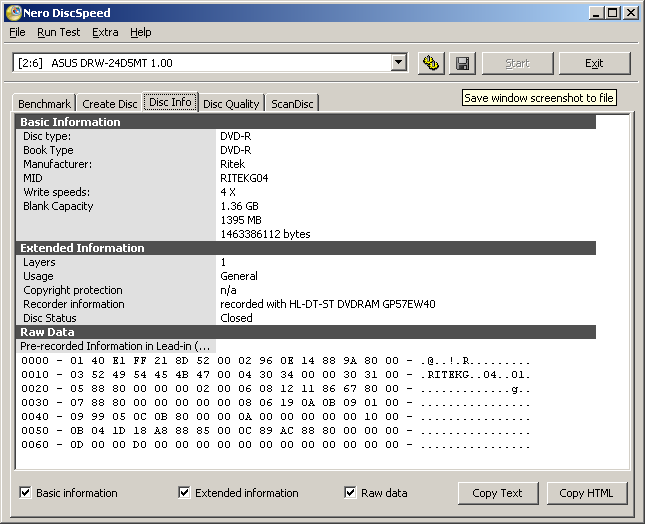
Task: Click the Copy HTML button
Action: (587, 493)
